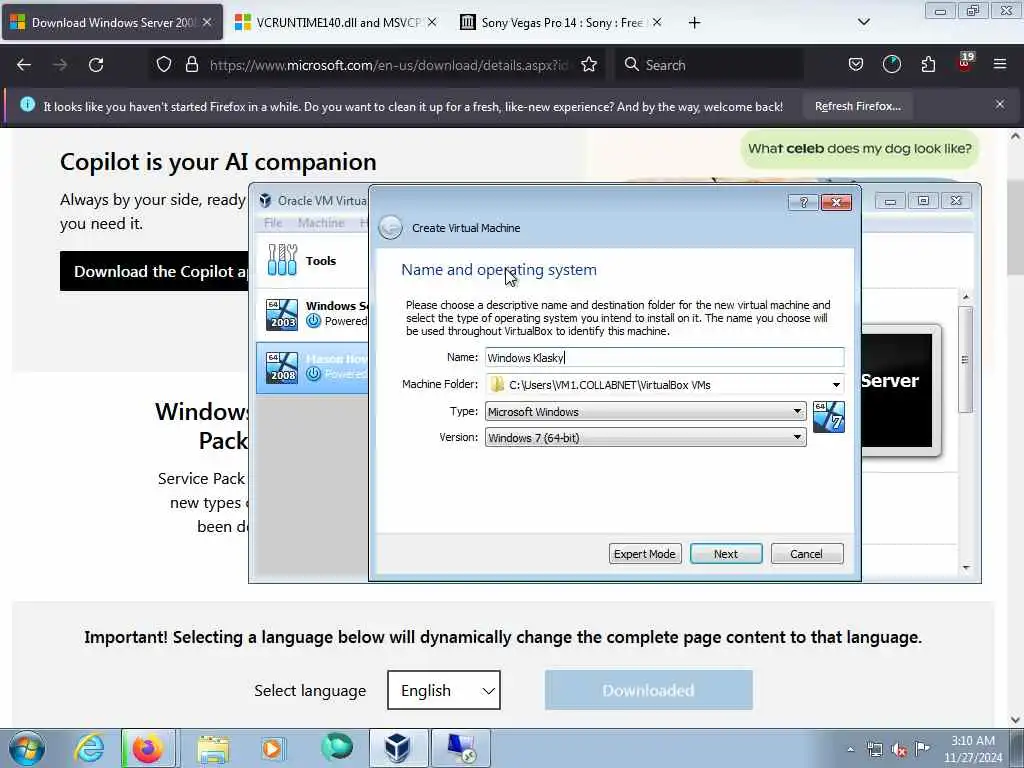The height and width of the screenshot is (768, 1024).
Task: Click the microsoft.com address bar
Action: (389, 65)
